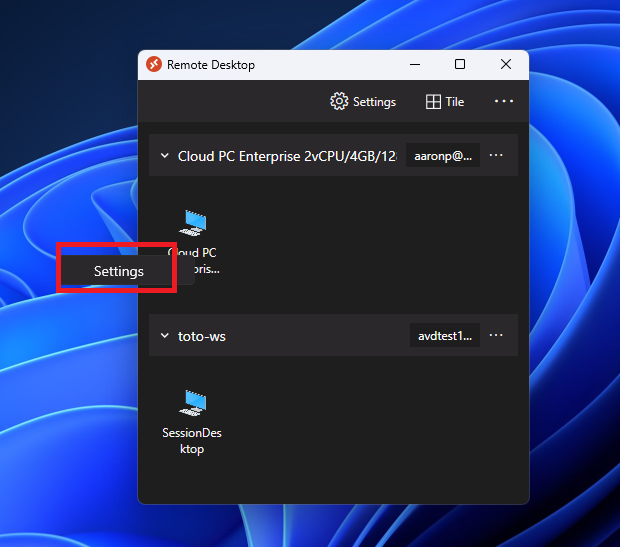Open more options for toto-ws workspace
This screenshot has width=620, height=547.
click(x=496, y=335)
